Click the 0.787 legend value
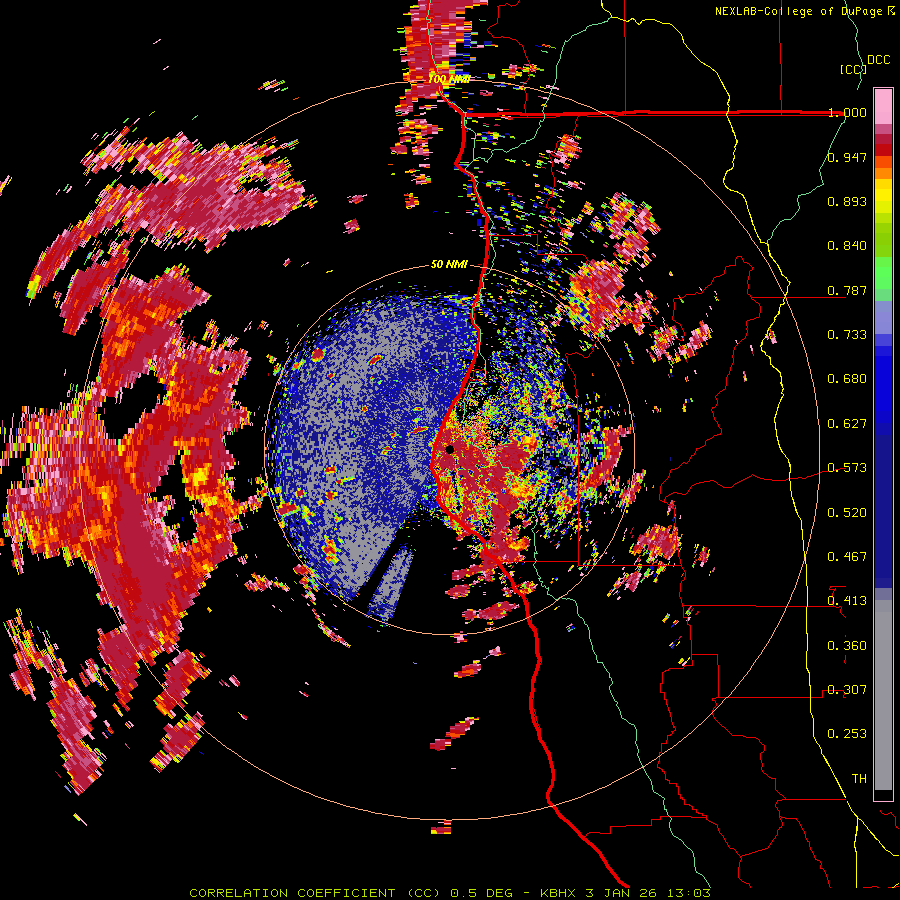This screenshot has height=900, width=900. tap(847, 290)
